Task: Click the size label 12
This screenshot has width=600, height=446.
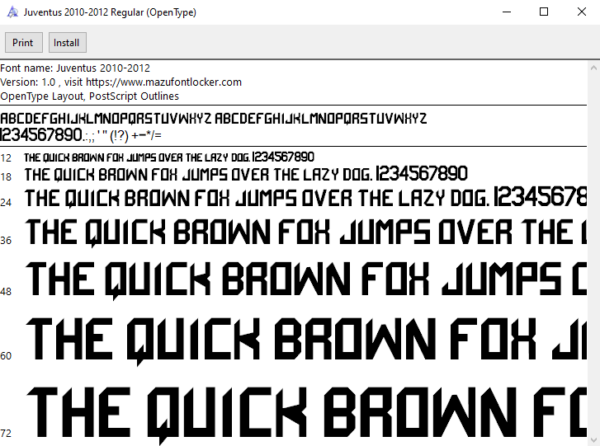Action: (x=6, y=158)
